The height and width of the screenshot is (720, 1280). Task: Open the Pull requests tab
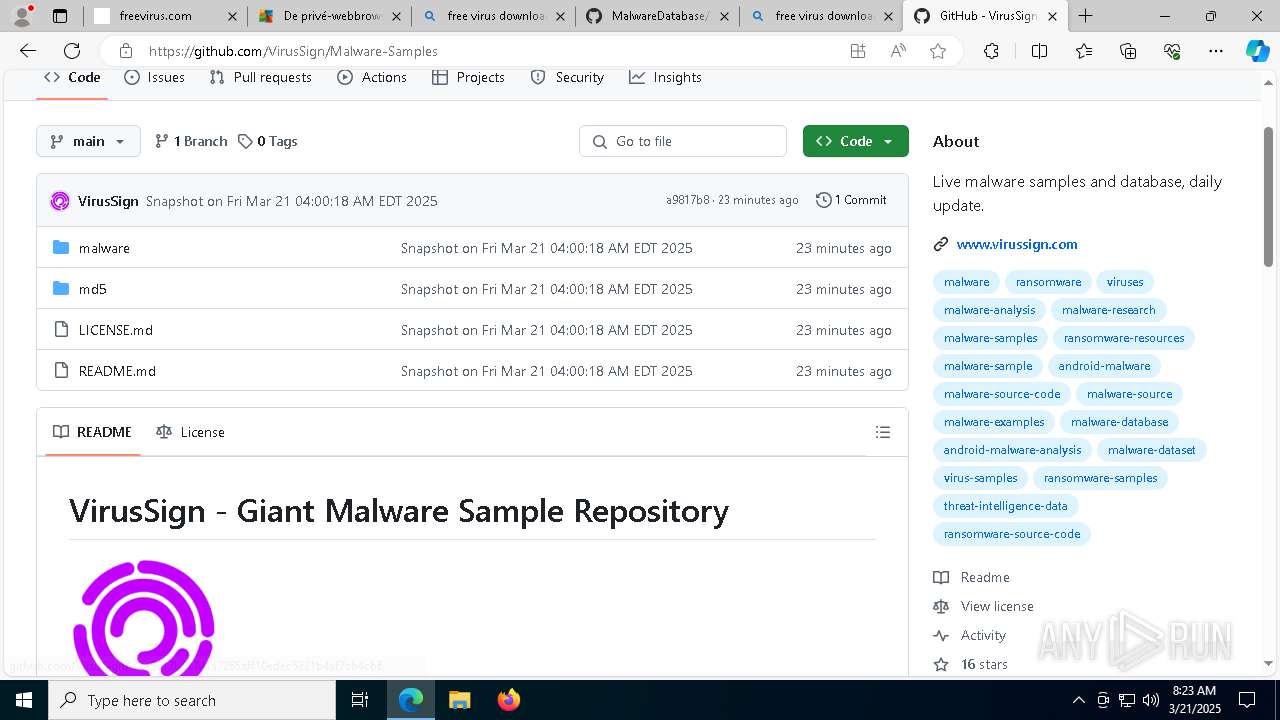pyautogui.click(x=261, y=77)
